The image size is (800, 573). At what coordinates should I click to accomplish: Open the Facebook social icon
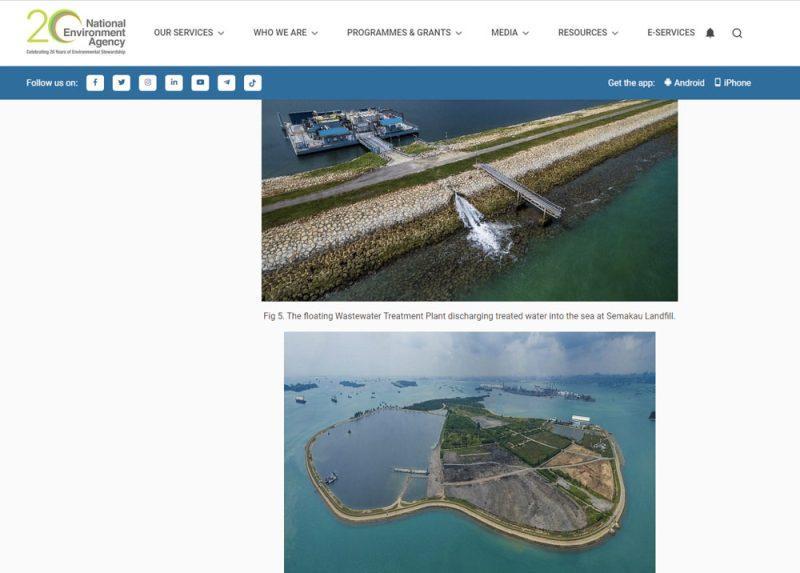click(x=95, y=83)
